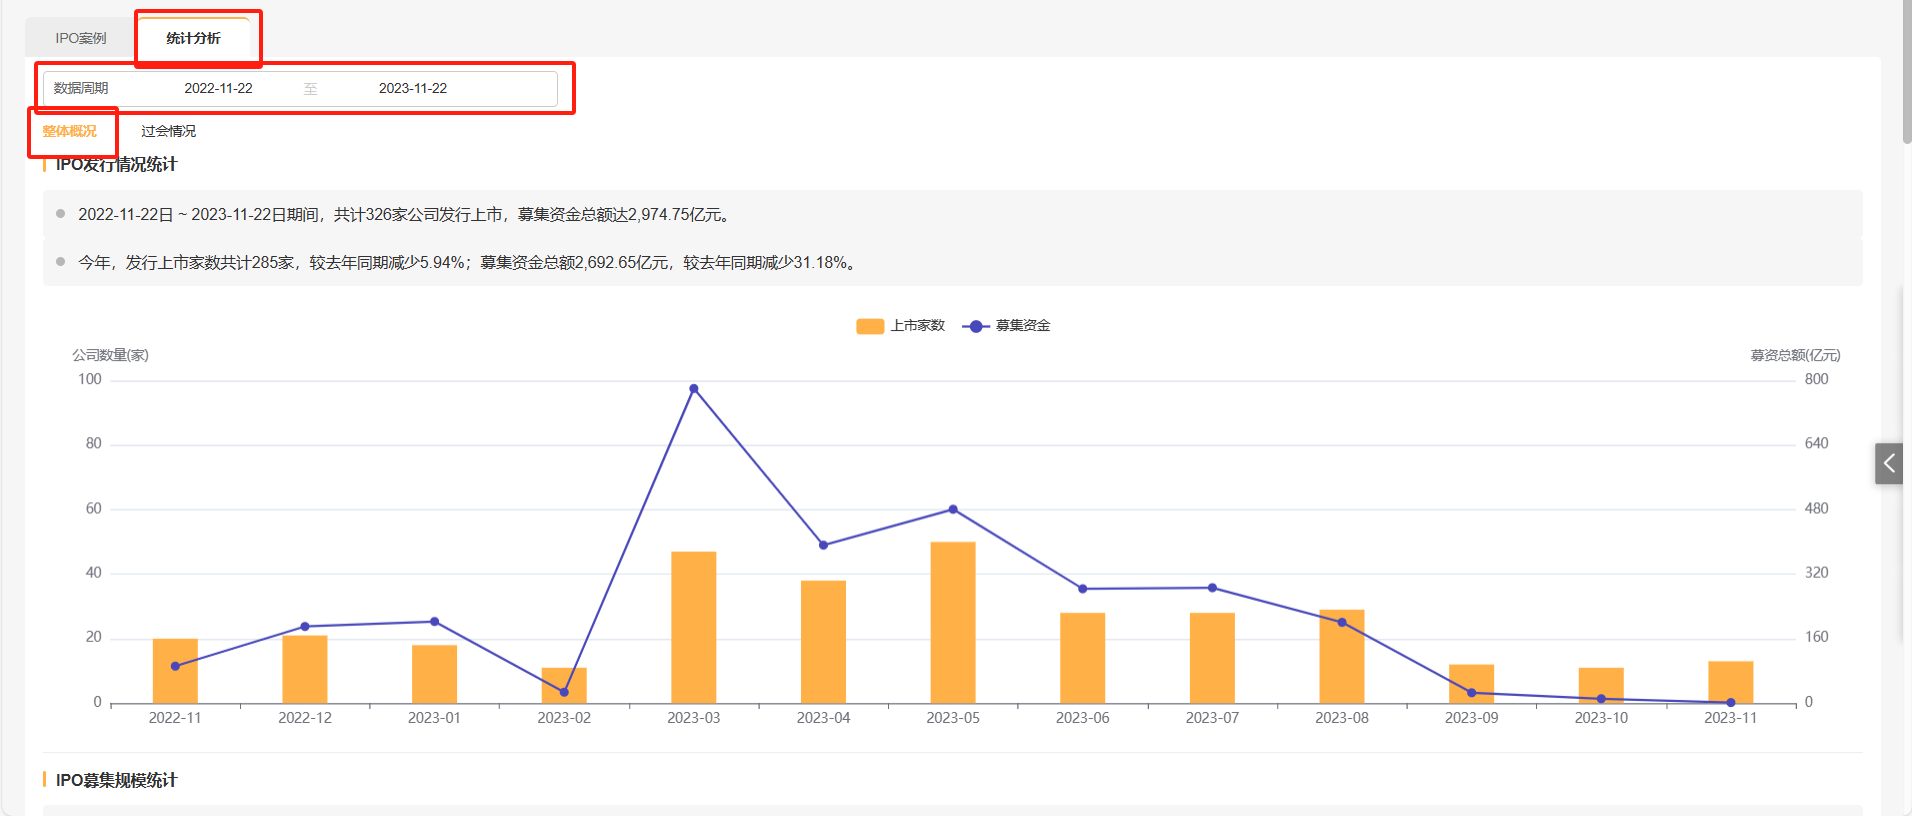
Task: Toggle the 上市家数 legend swatch
Action: pos(870,326)
